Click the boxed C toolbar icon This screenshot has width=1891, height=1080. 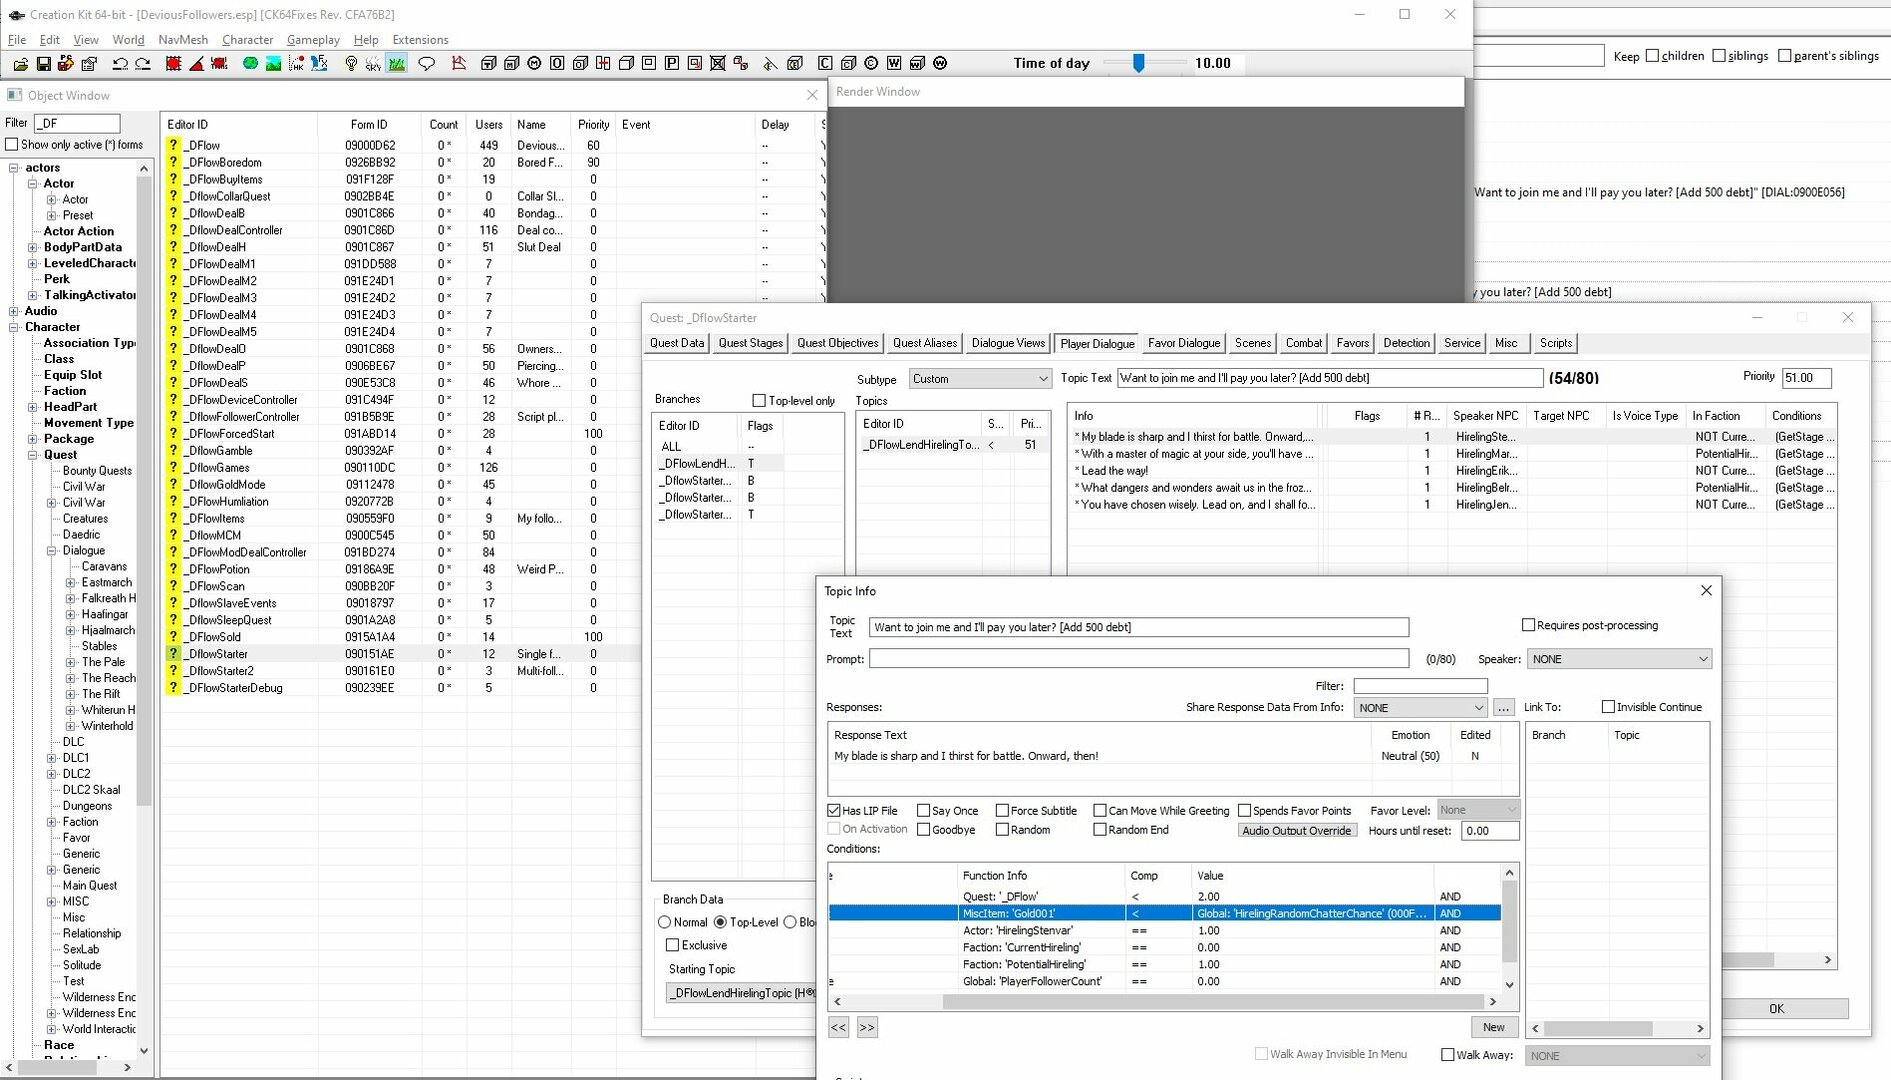click(x=825, y=63)
